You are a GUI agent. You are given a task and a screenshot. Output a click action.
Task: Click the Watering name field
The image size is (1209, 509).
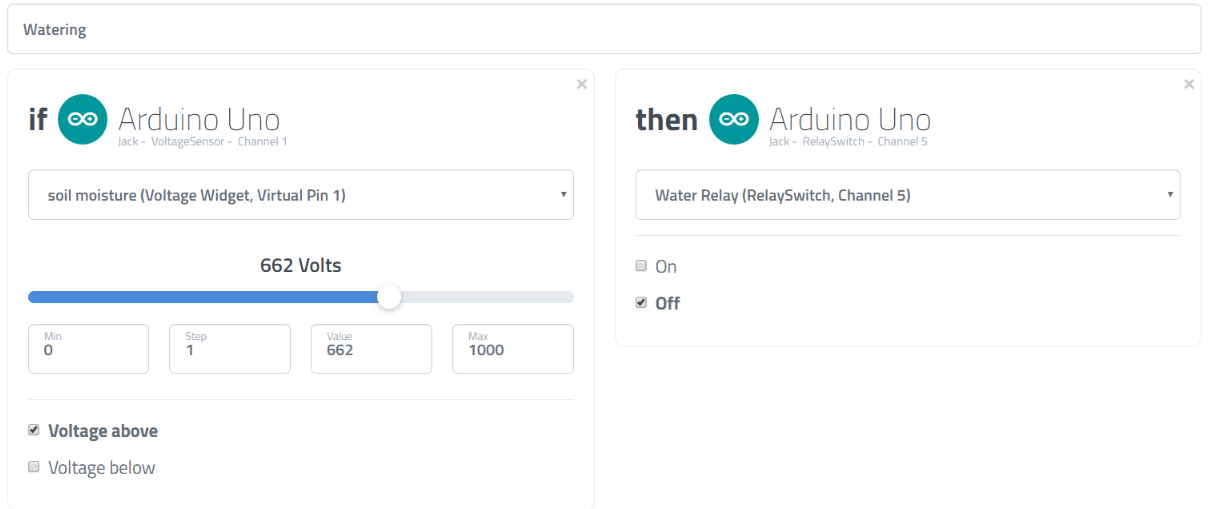tap(603, 30)
